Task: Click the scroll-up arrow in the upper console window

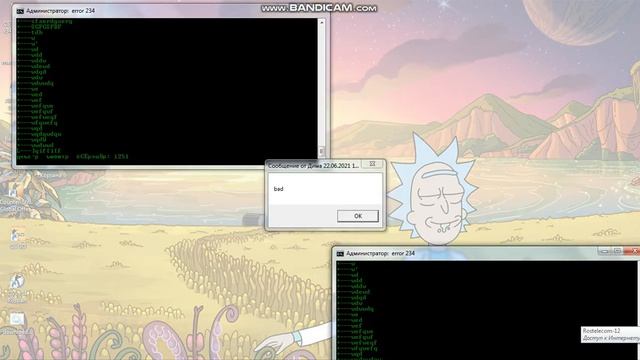Action: pos(321,22)
